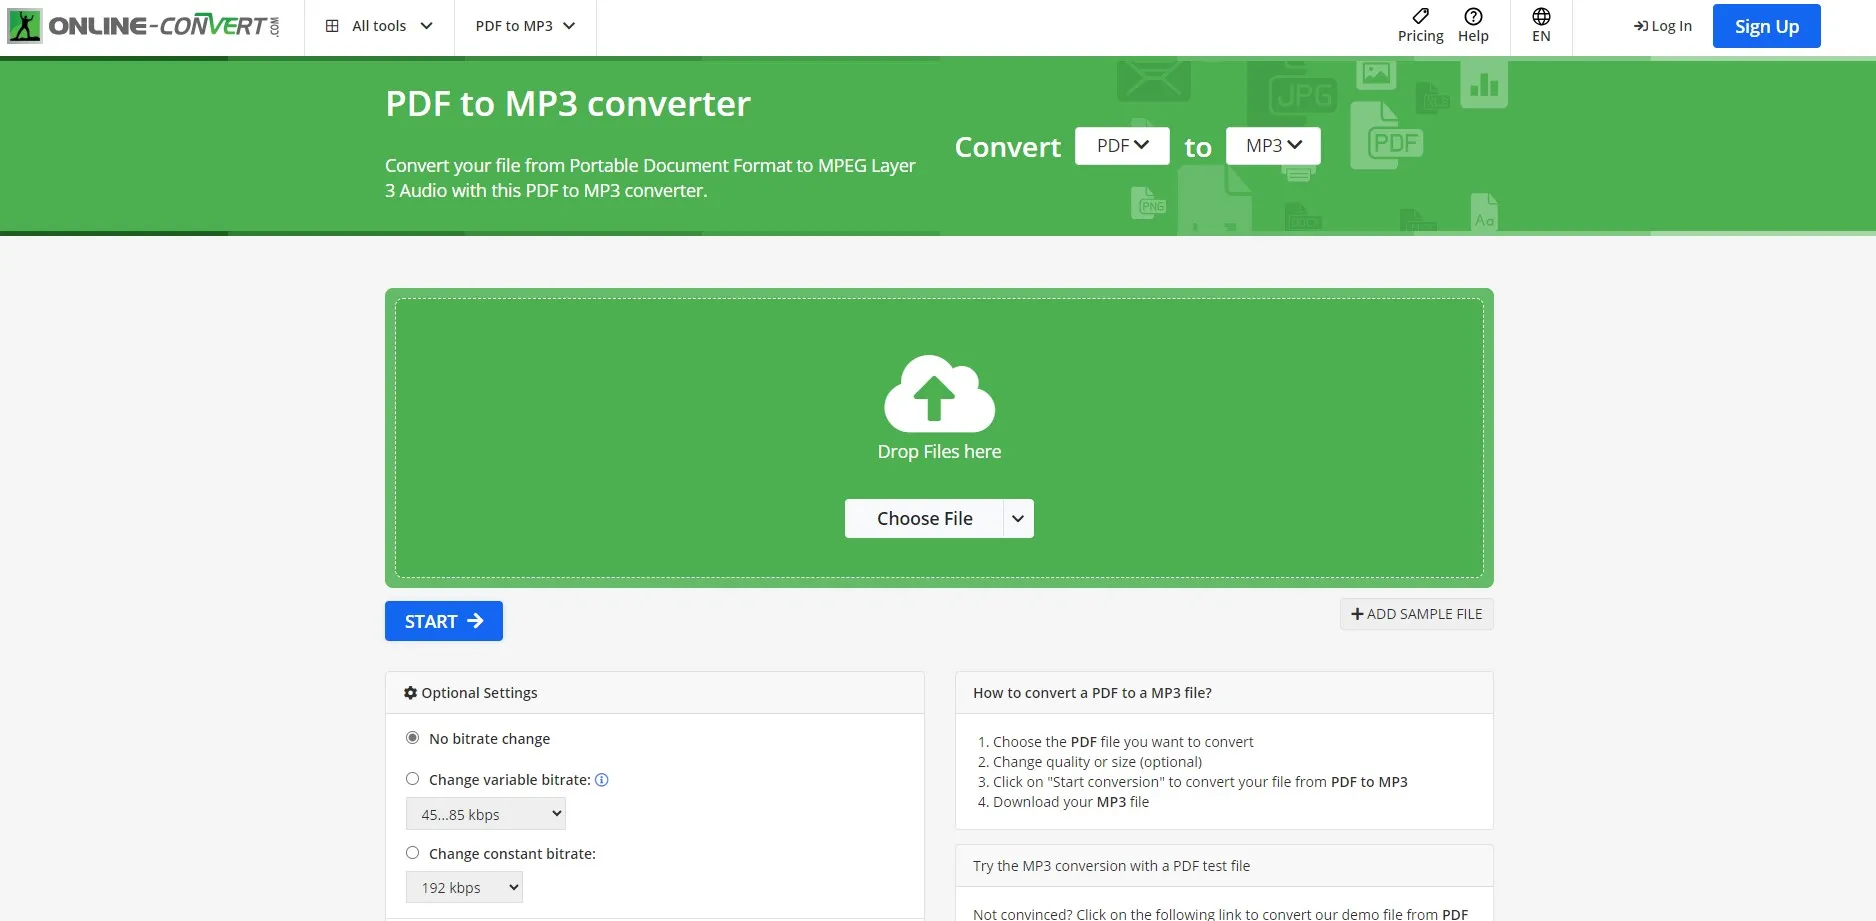Click the grid icon next to All tools
The height and width of the screenshot is (921, 1876).
tap(332, 25)
